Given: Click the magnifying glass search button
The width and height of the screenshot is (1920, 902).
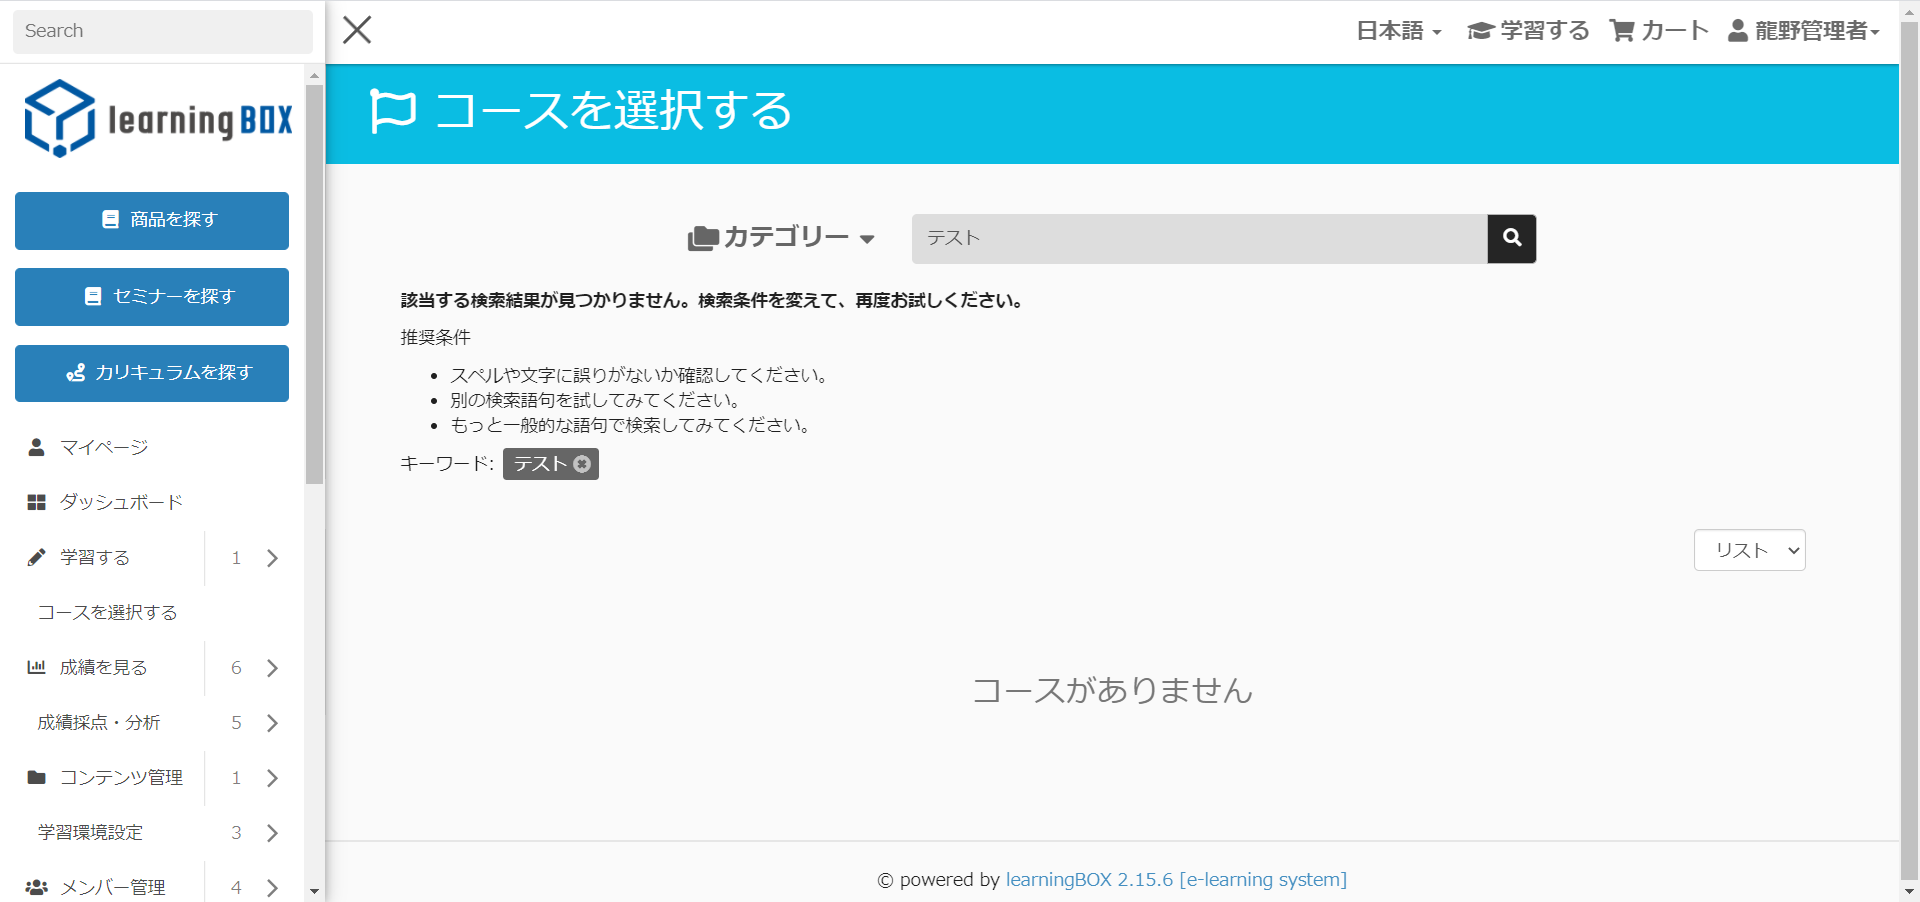Looking at the screenshot, I should (1511, 238).
